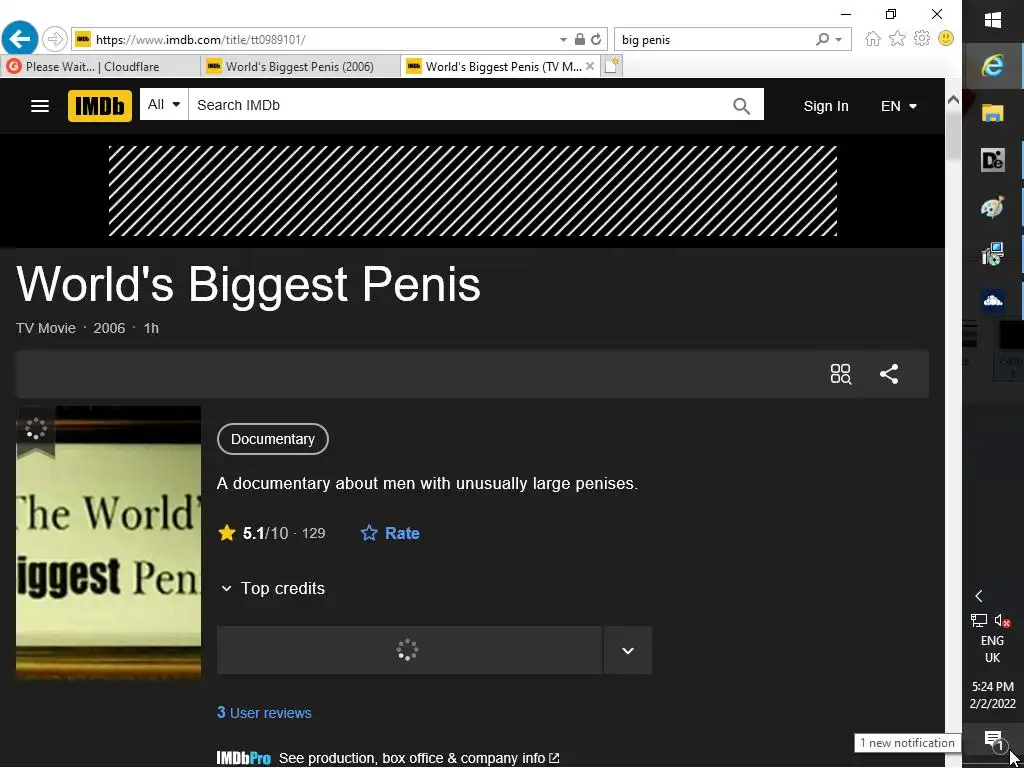Click the smiley feedback icon
The width and height of the screenshot is (1024, 768).
946,38
